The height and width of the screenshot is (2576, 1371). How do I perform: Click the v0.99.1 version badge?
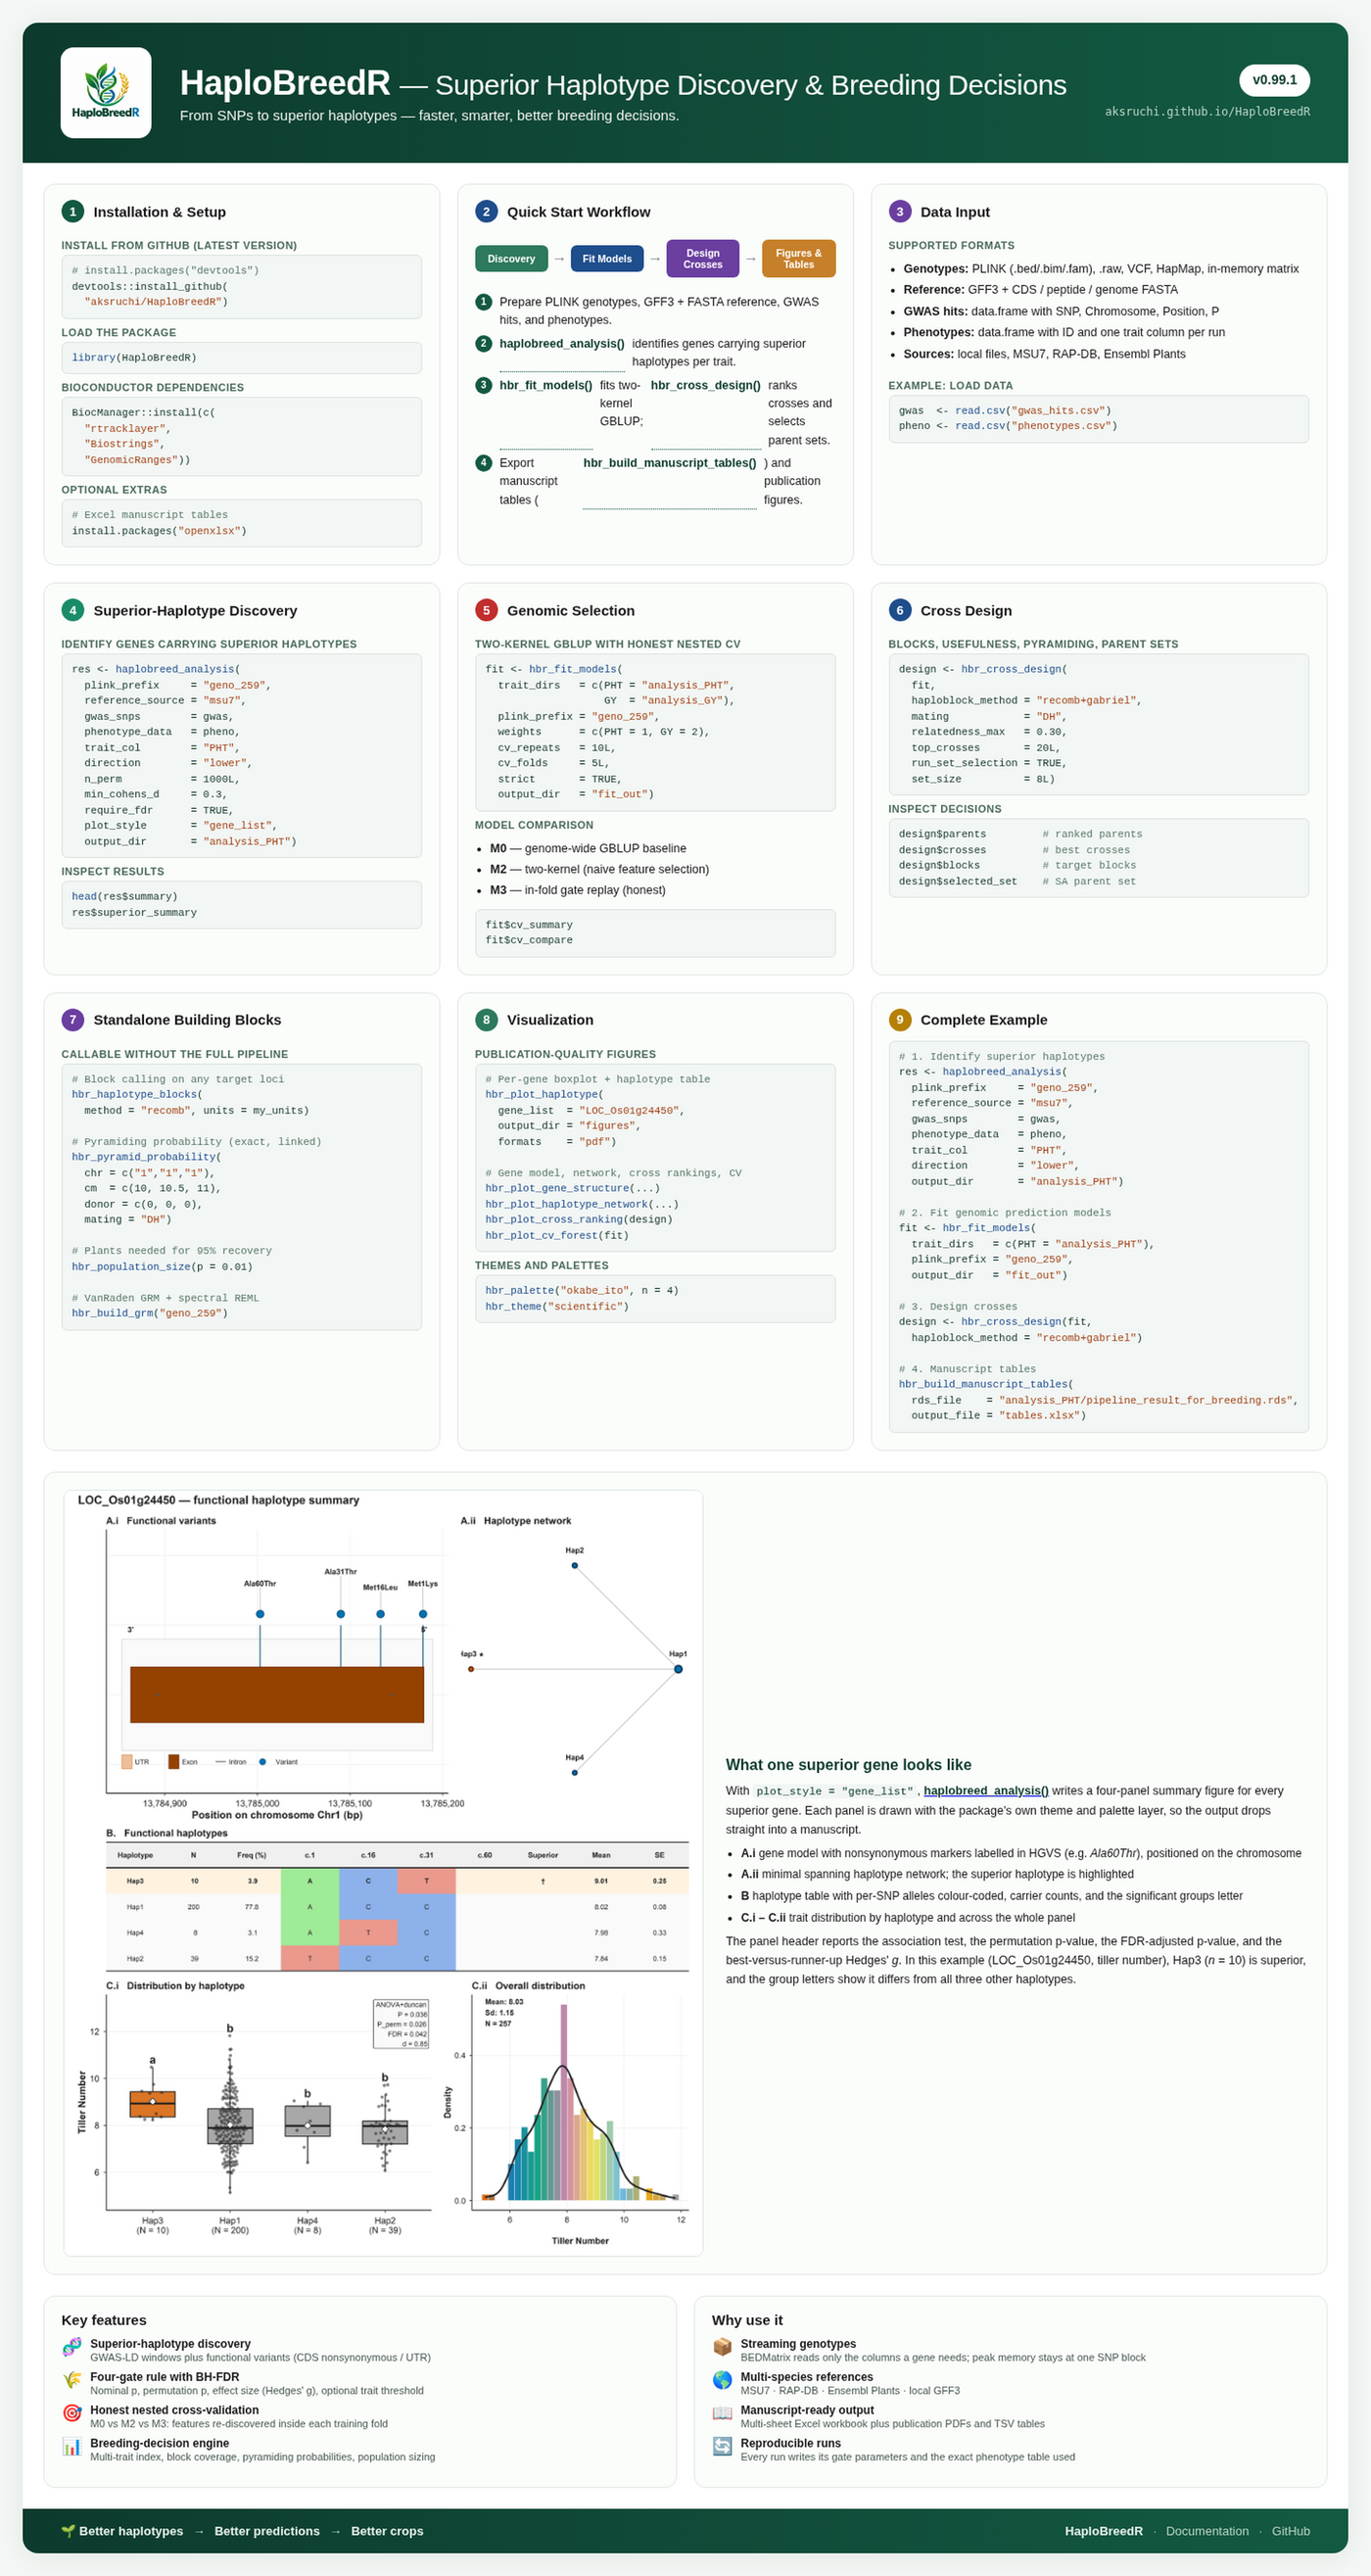[x=1275, y=80]
